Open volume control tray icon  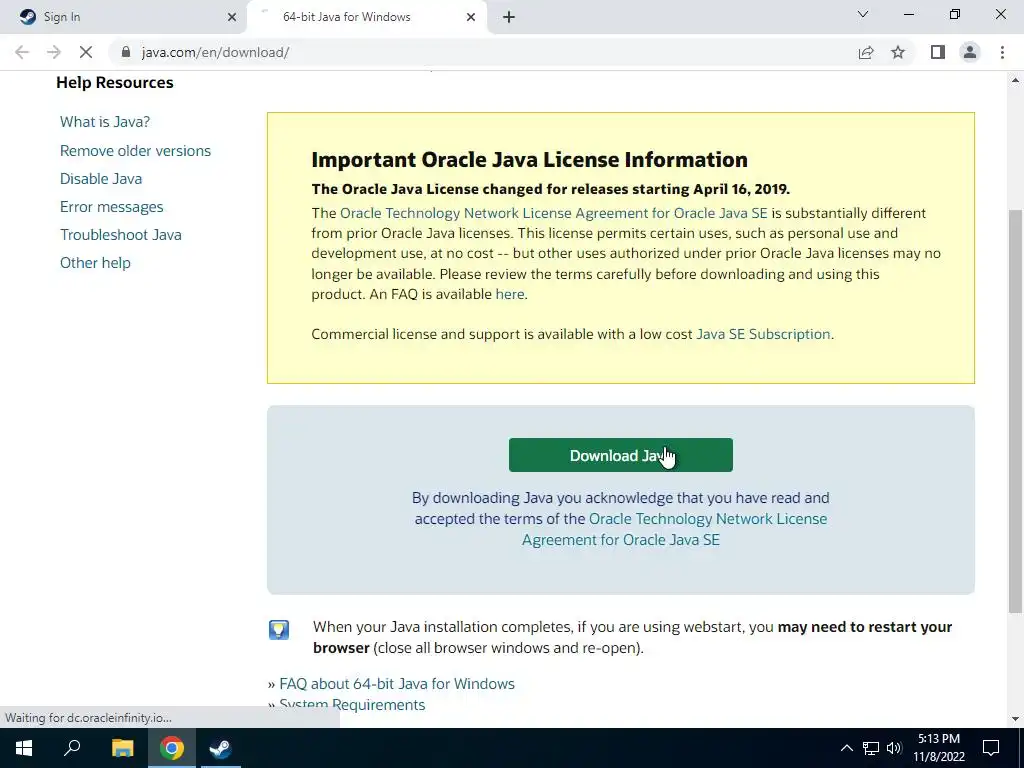pyautogui.click(x=894, y=748)
